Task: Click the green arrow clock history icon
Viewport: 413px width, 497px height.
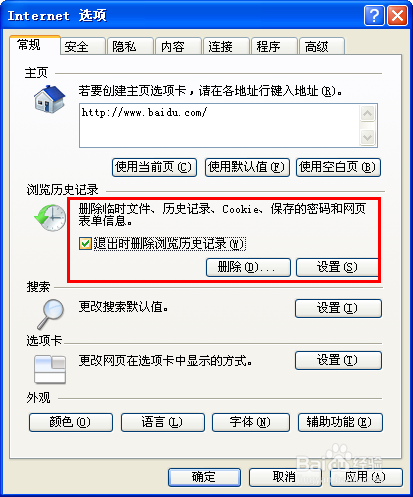Action: 50,218
